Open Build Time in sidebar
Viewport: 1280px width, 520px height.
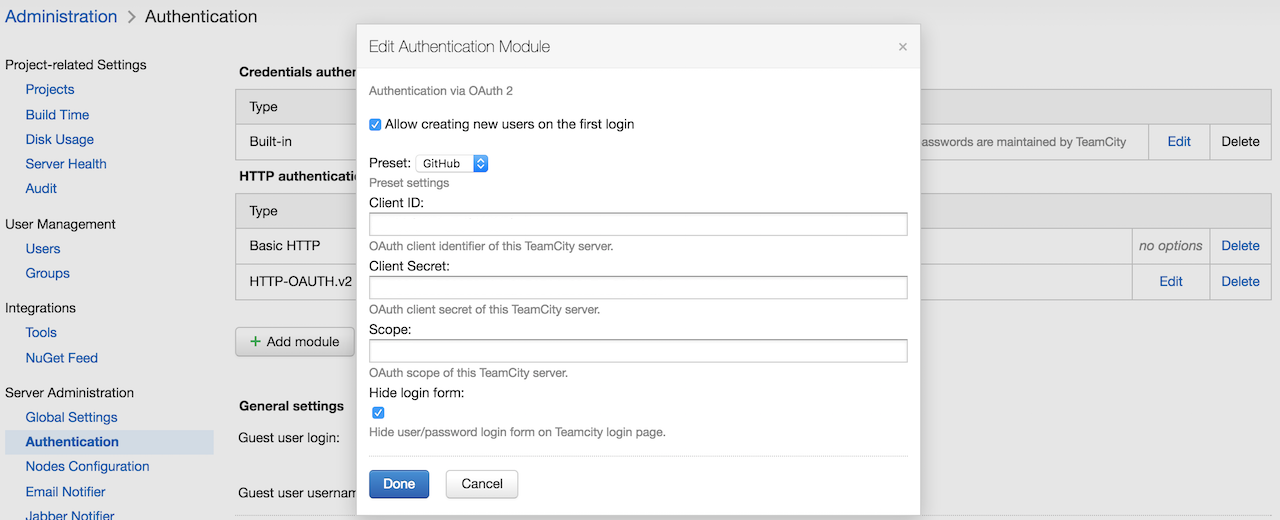point(57,115)
